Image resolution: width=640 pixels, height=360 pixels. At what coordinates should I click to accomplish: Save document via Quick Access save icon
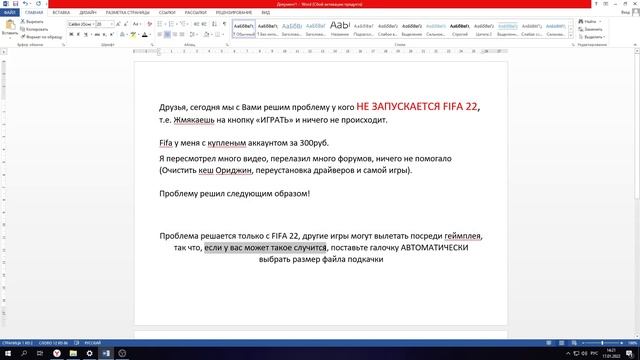[x=15, y=4]
